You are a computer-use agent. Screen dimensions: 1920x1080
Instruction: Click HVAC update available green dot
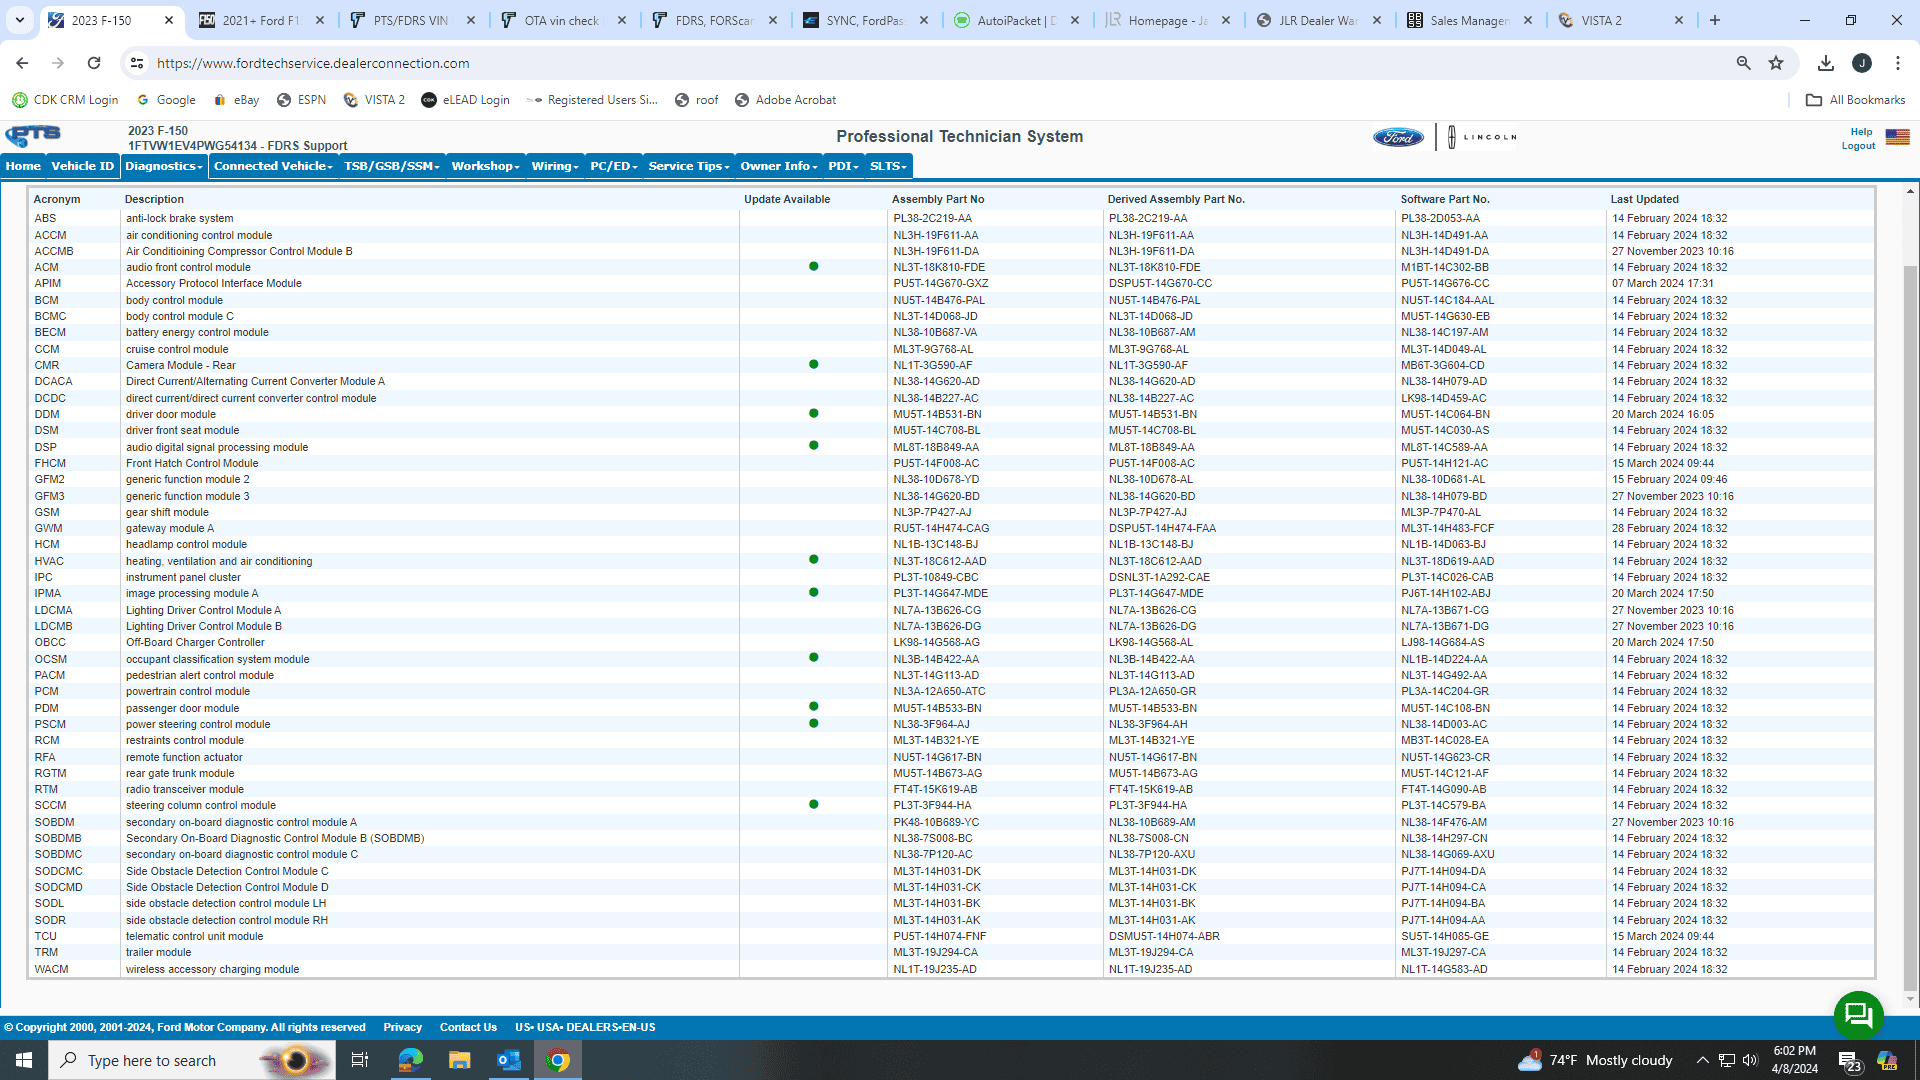(813, 560)
